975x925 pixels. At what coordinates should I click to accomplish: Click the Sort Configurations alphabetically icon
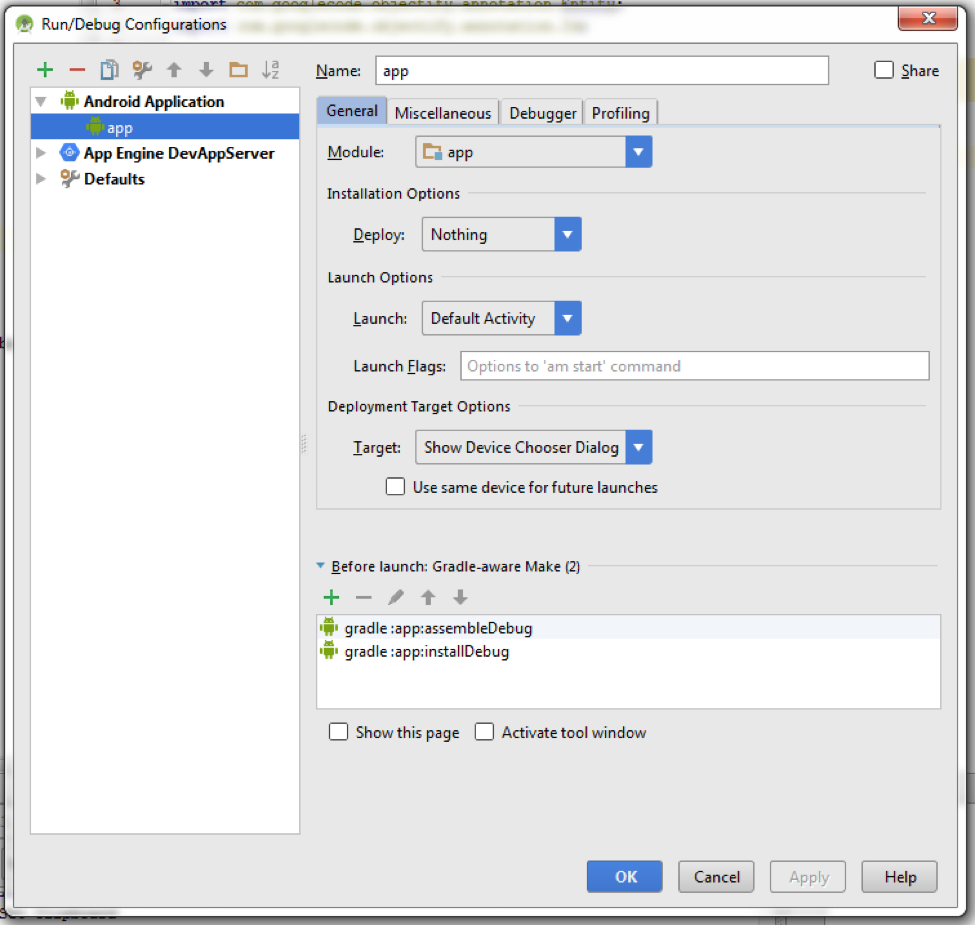(x=270, y=70)
